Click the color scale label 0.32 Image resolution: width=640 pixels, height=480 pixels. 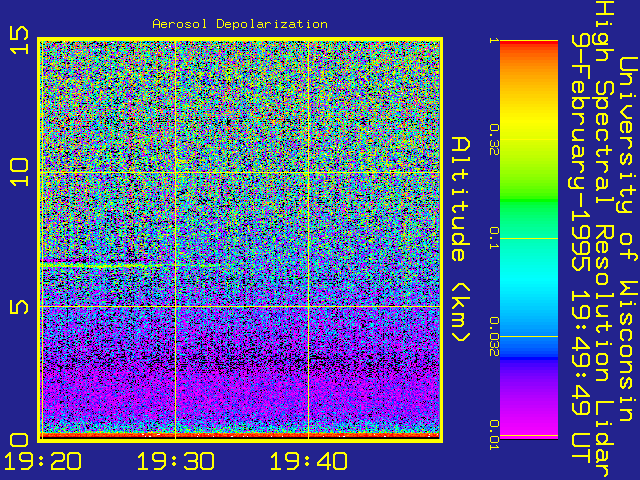point(494,140)
